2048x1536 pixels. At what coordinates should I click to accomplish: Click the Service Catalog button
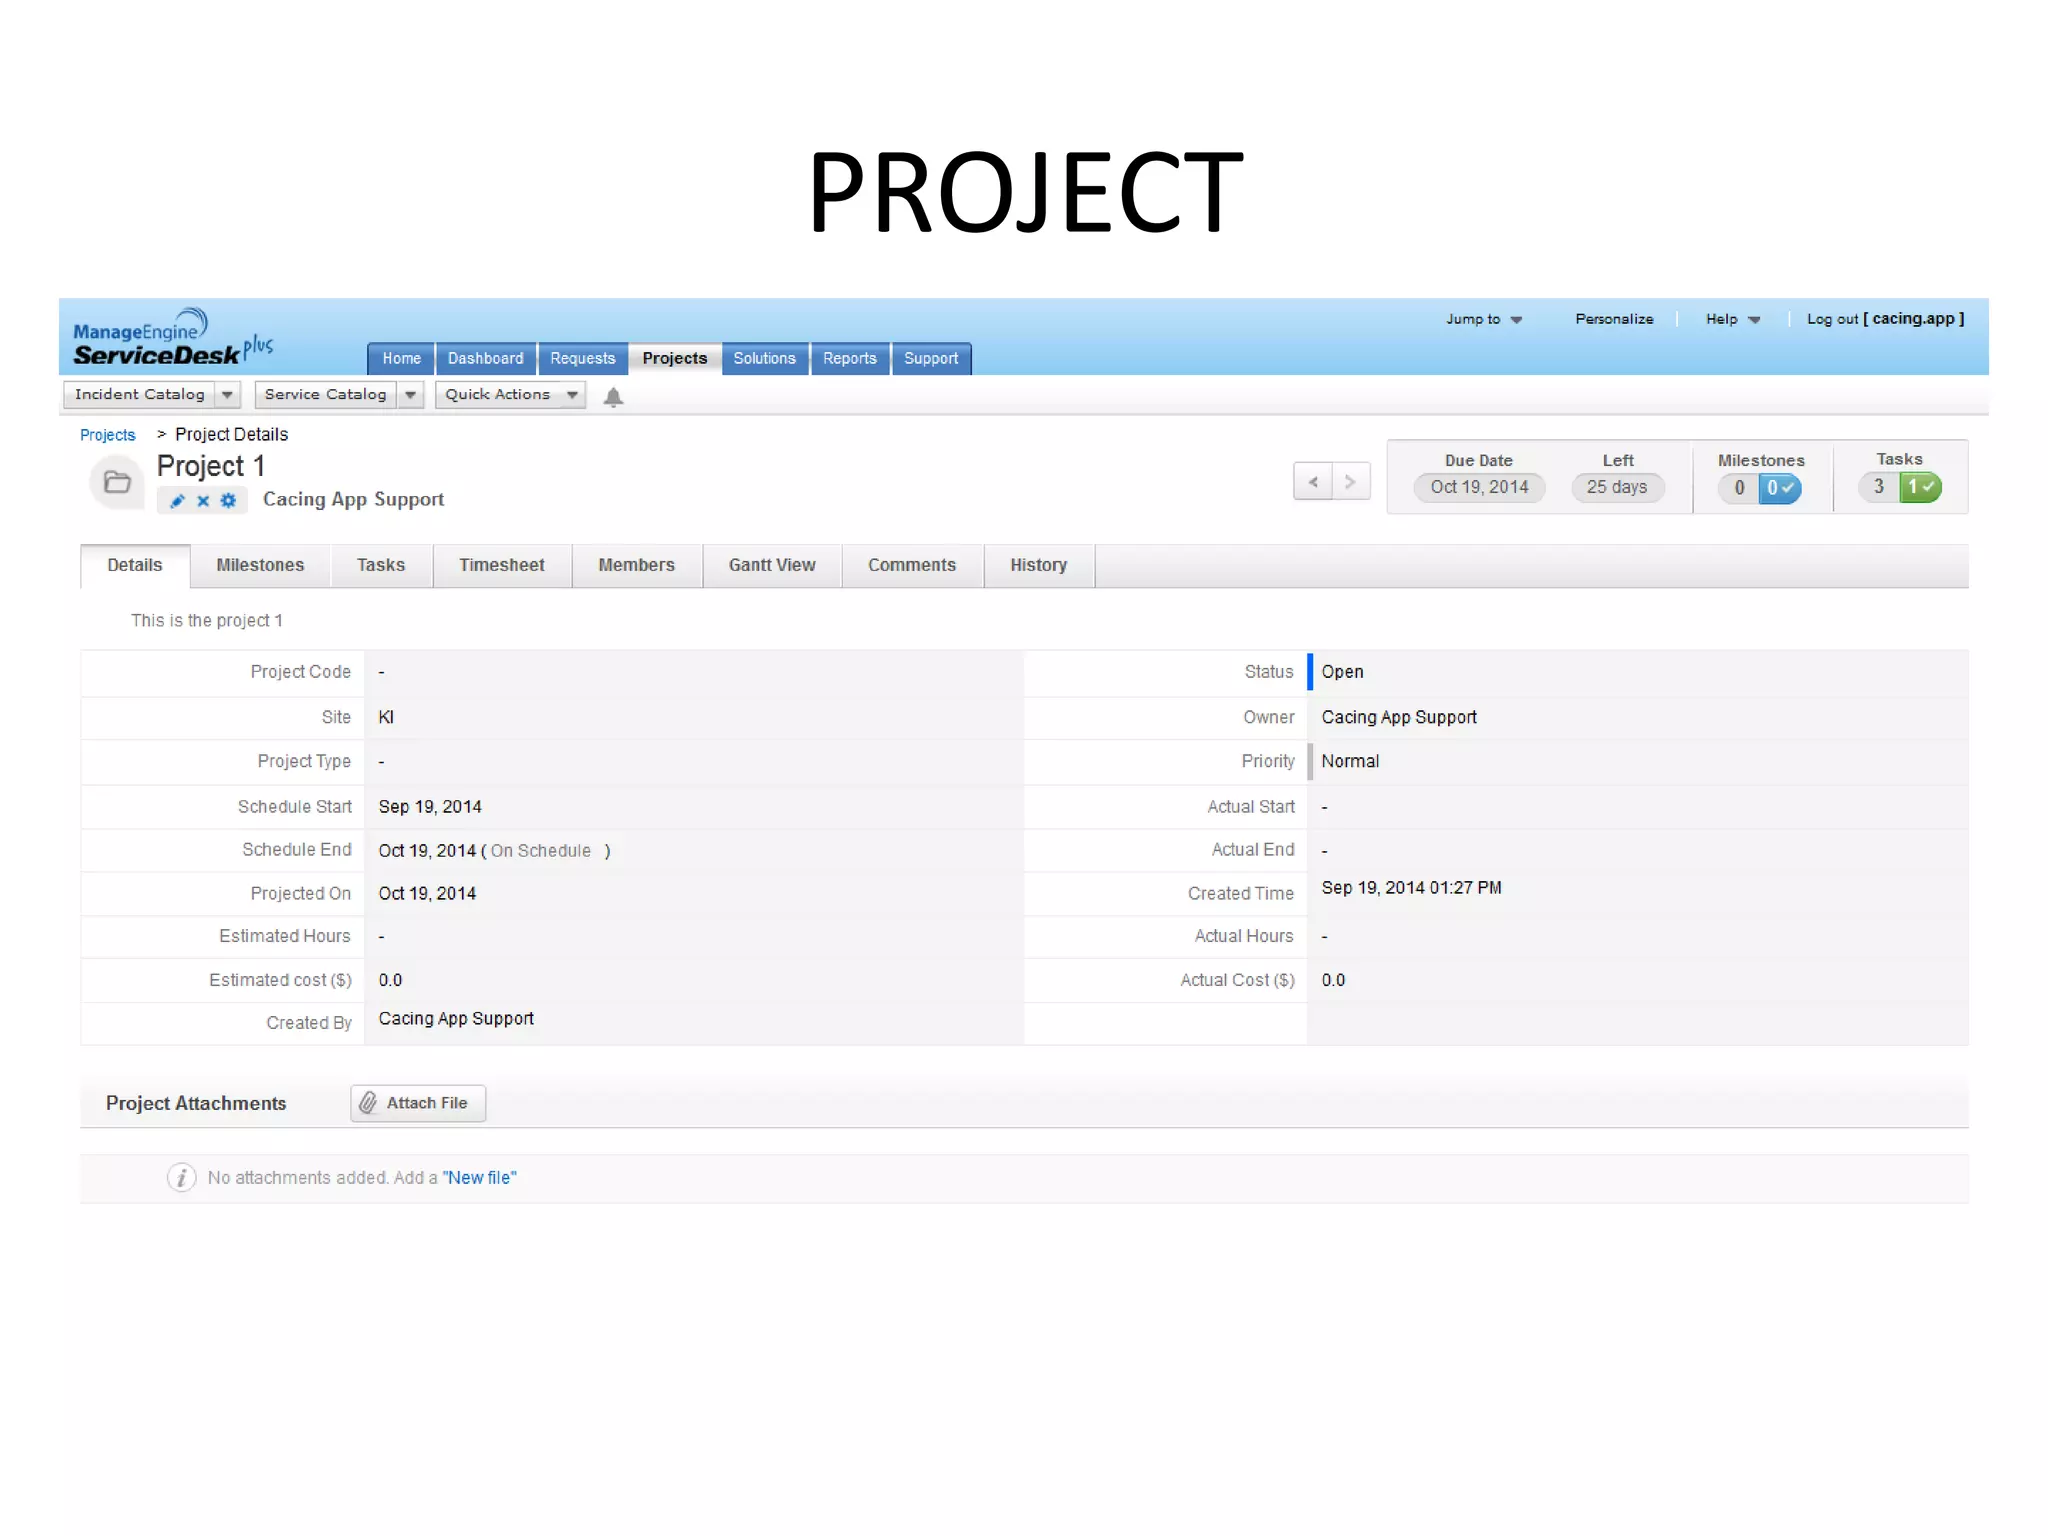[x=325, y=395]
